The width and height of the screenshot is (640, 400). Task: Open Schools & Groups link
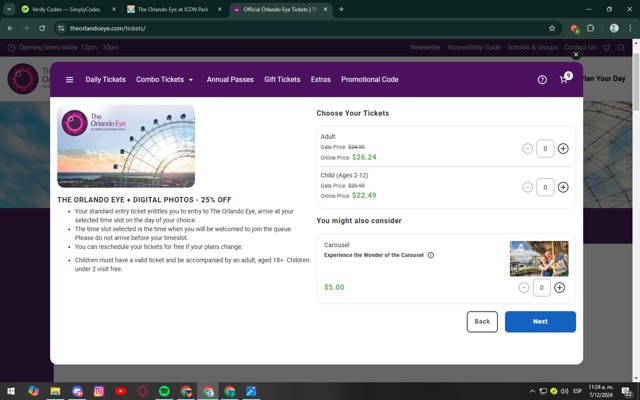532,47
